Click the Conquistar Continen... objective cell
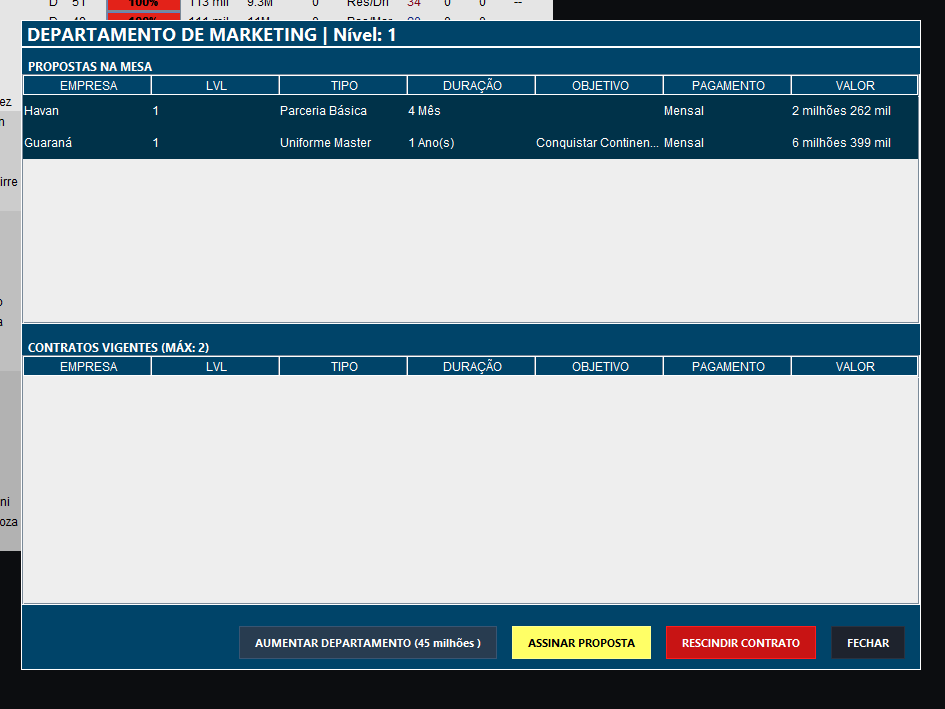Viewport: 945px width, 709px height. 597,143
